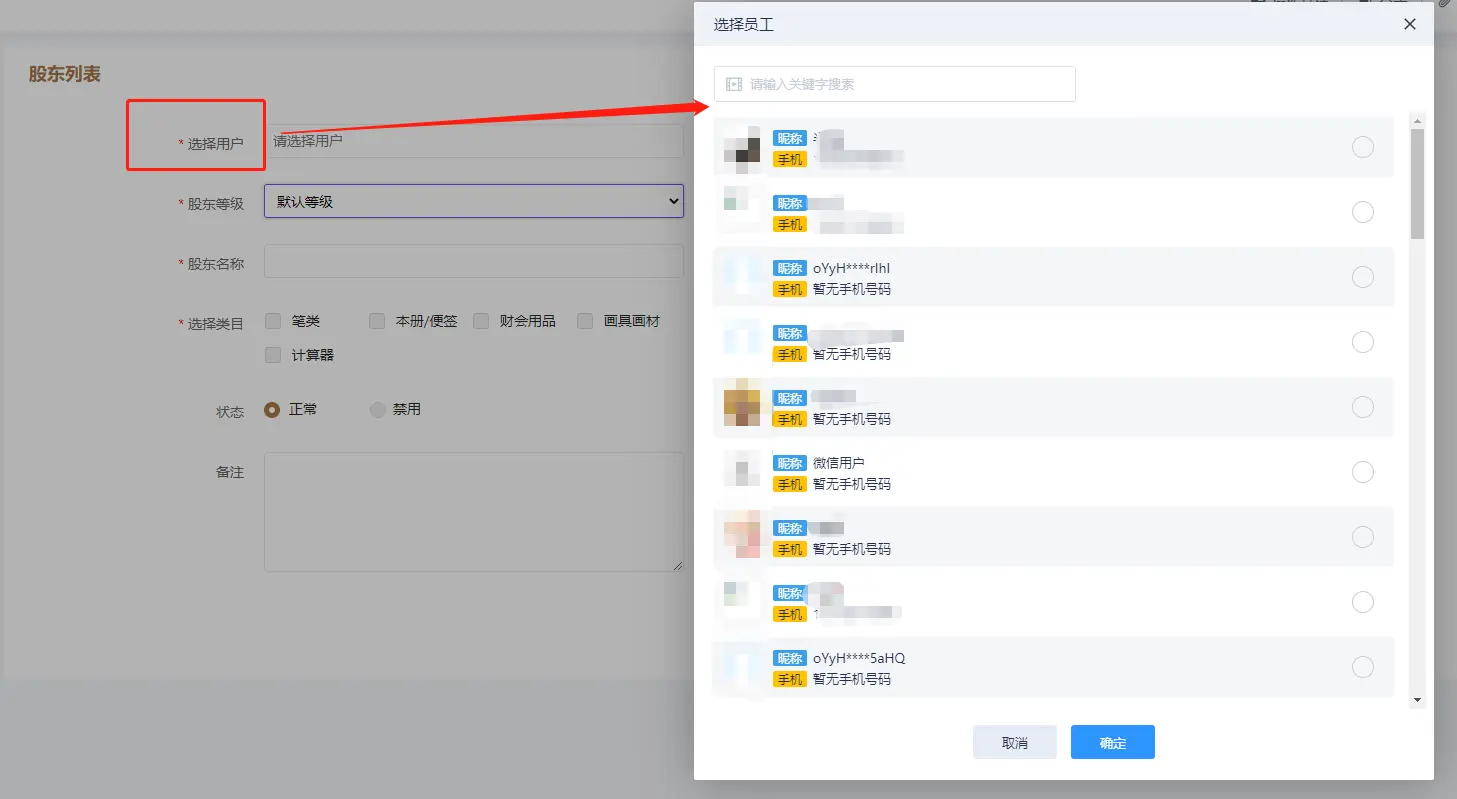
Task: Choose the 禁用 status radio option
Action: click(378, 409)
